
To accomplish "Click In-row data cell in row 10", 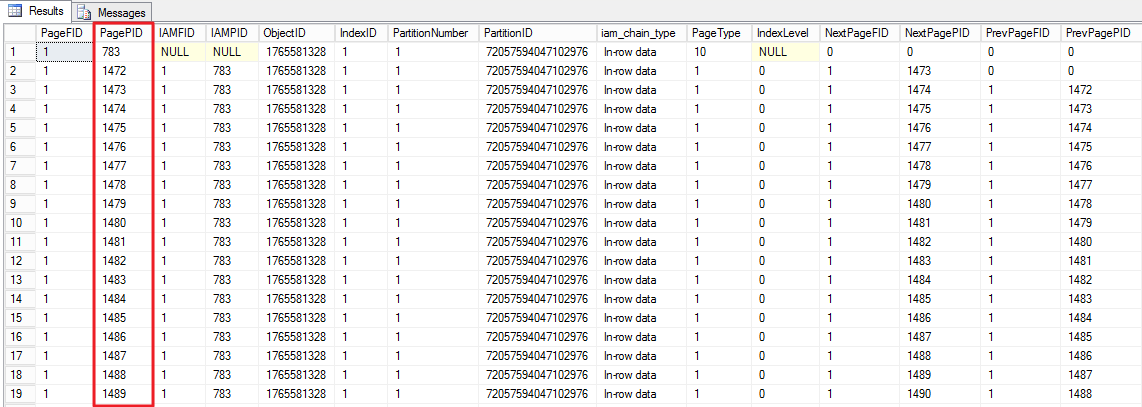I will click(x=642, y=223).
